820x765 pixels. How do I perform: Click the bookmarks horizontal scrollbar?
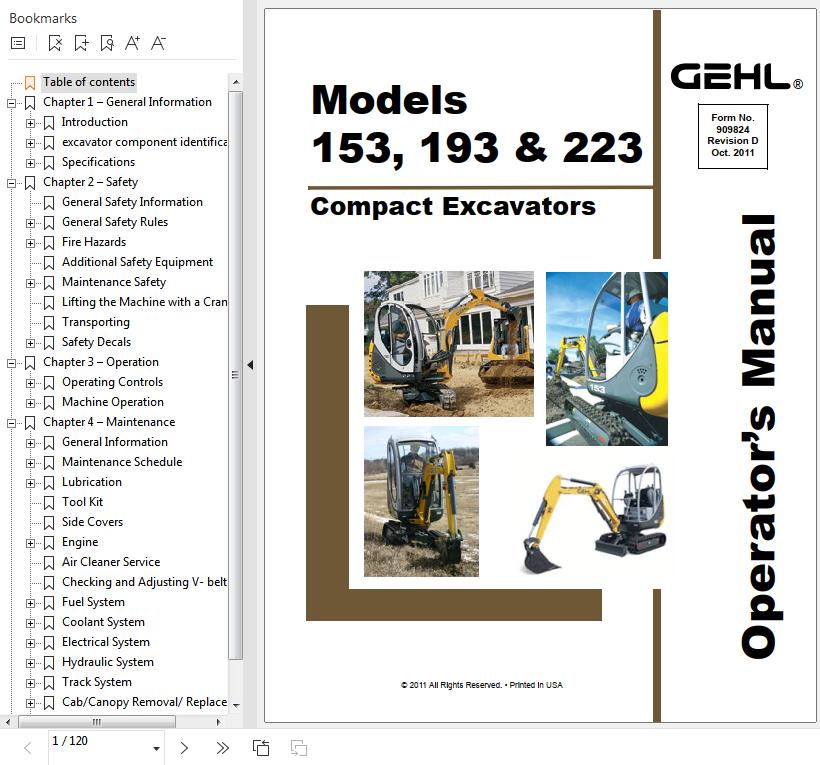pos(96,721)
